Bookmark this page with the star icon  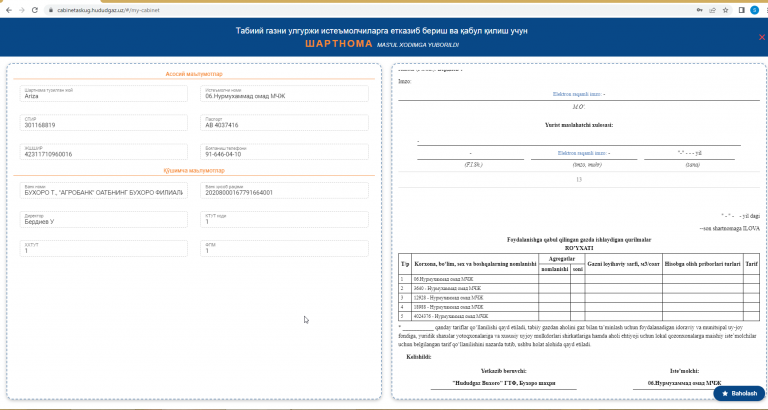click(x=725, y=10)
